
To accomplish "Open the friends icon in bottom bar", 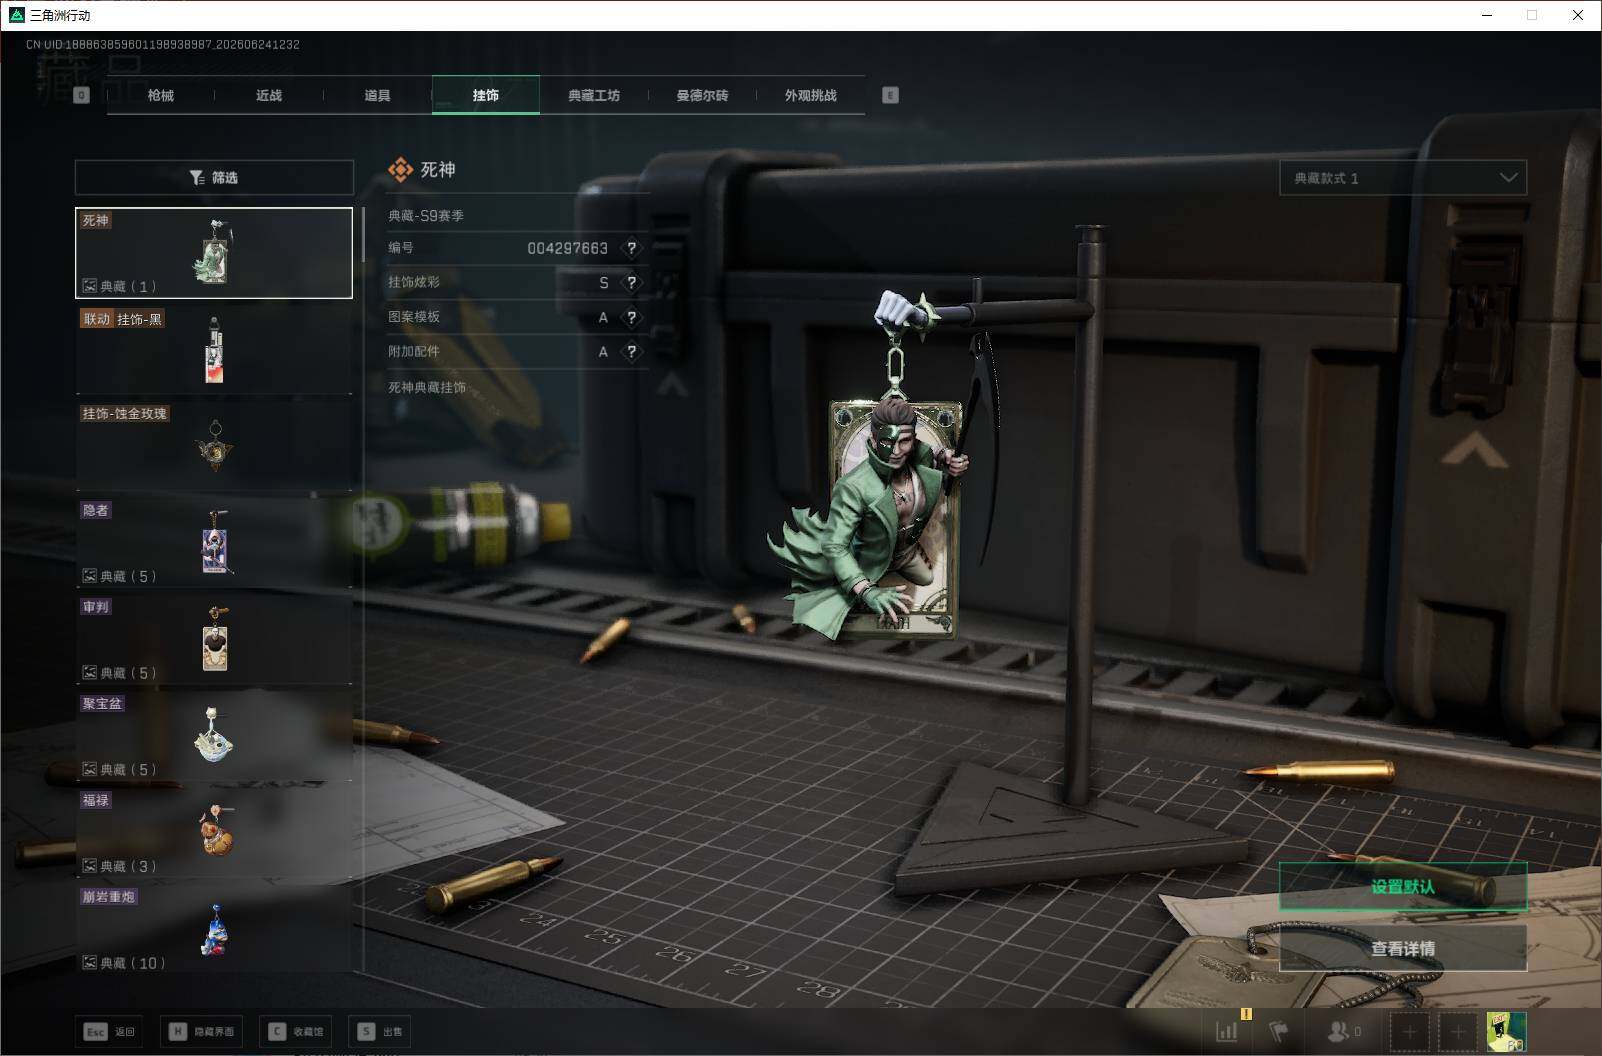I will [x=1343, y=1031].
